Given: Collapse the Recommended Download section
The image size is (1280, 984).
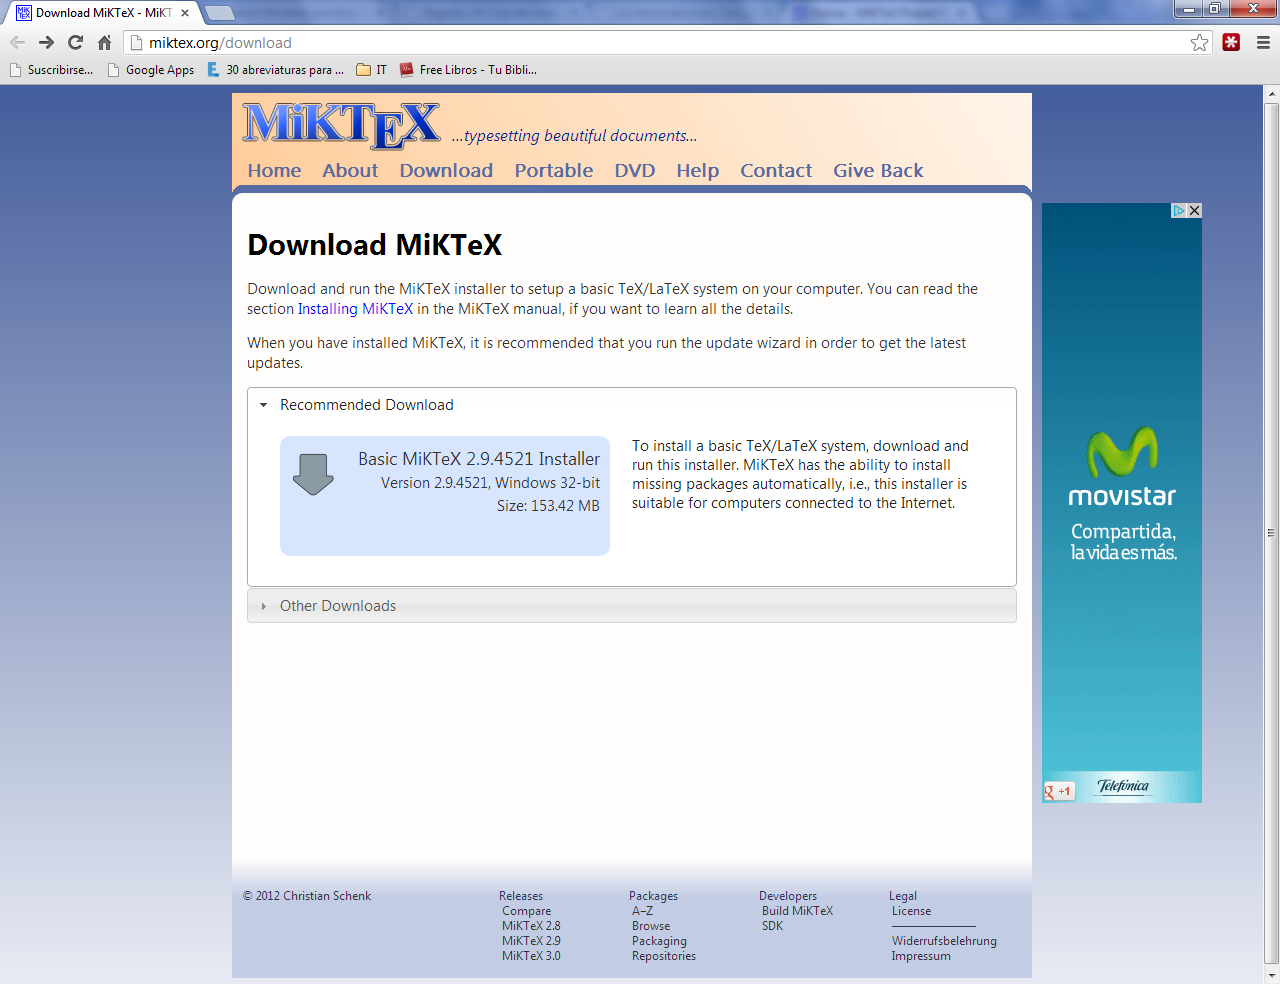Looking at the screenshot, I should [264, 405].
